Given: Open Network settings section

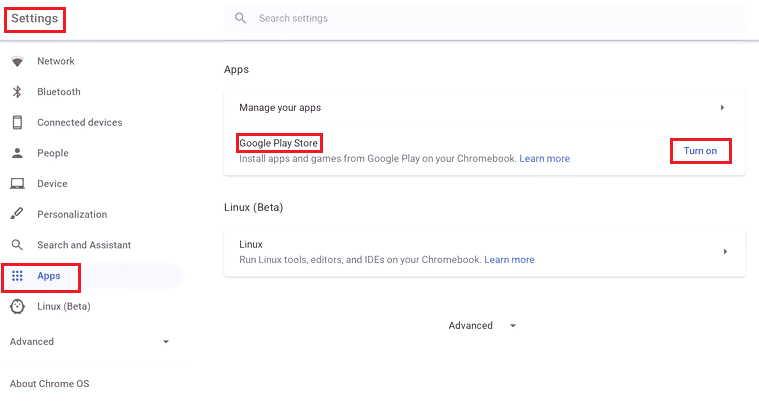Looking at the screenshot, I should click(x=56, y=61).
